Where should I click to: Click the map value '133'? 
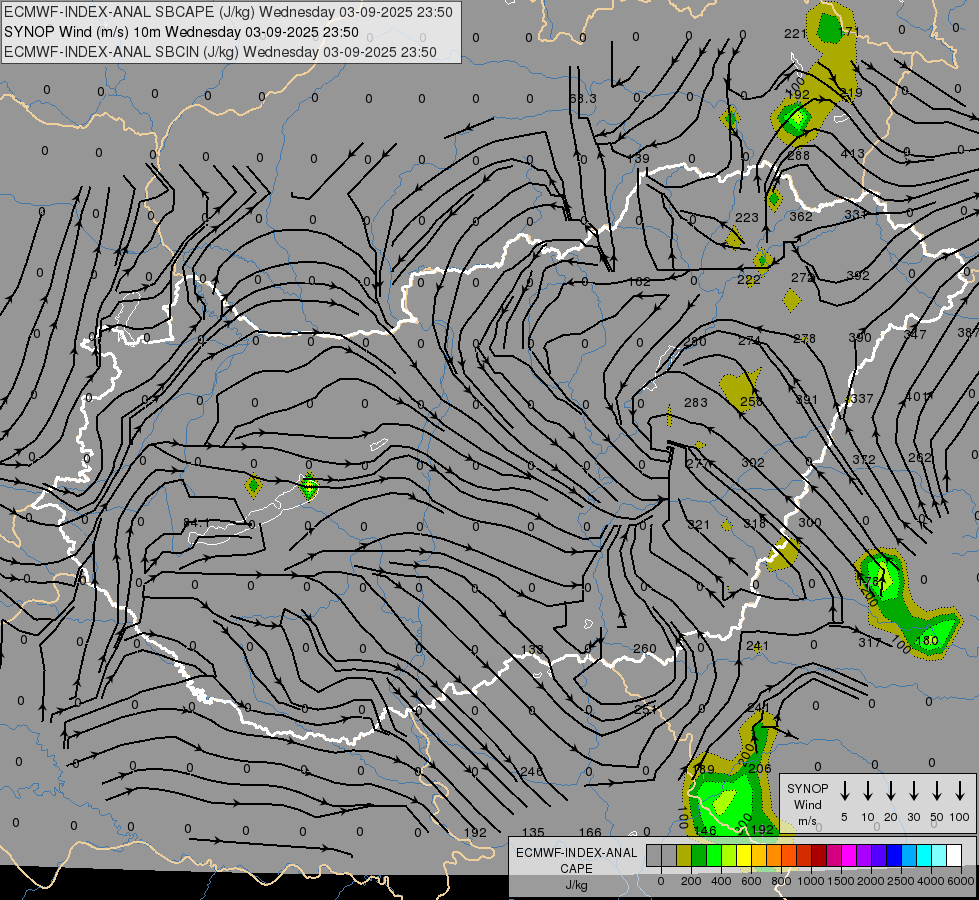coord(532,649)
